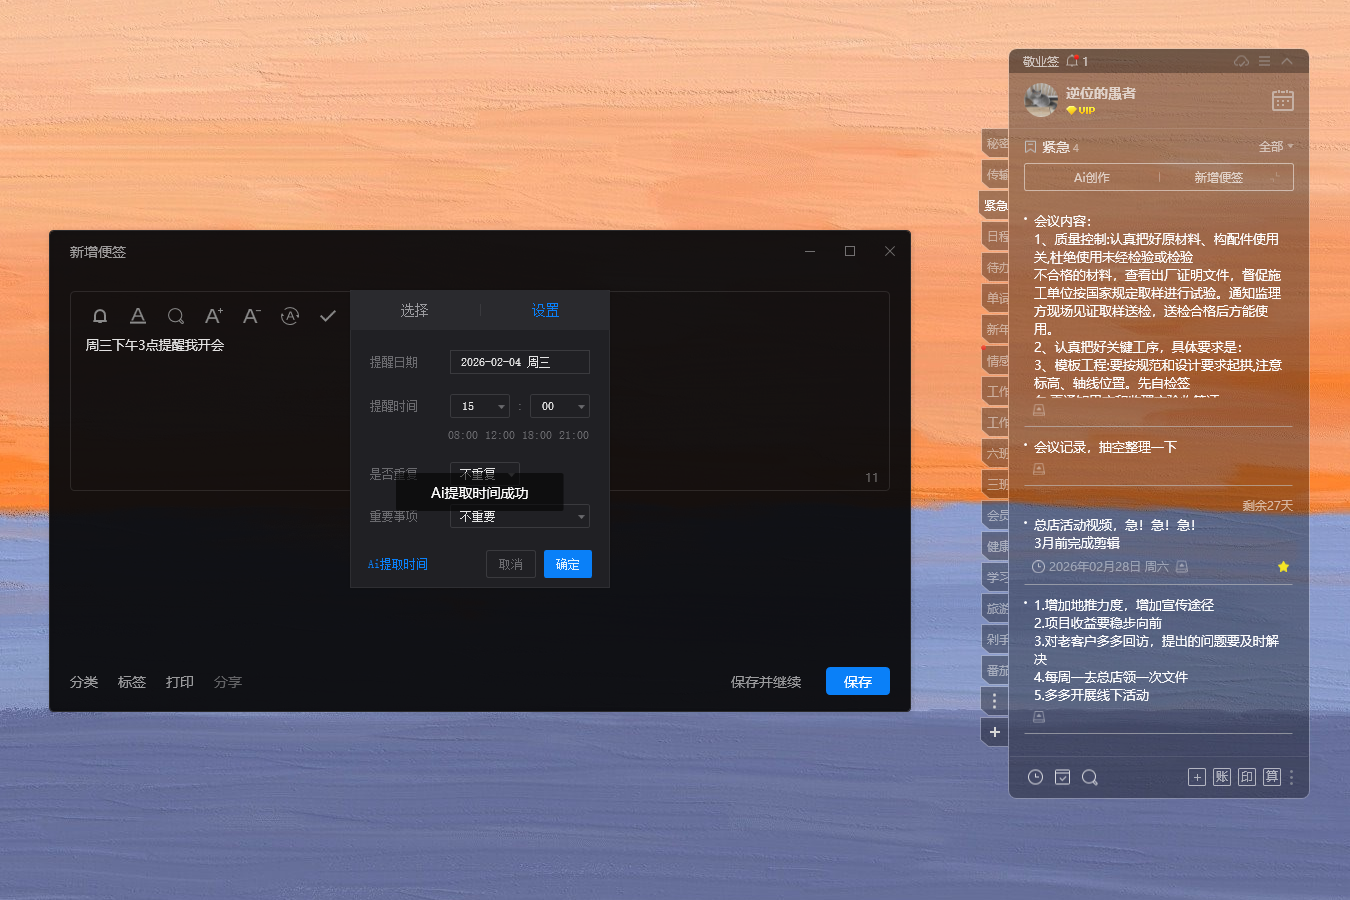Open the 算 calculator icon

pos(1271,777)
